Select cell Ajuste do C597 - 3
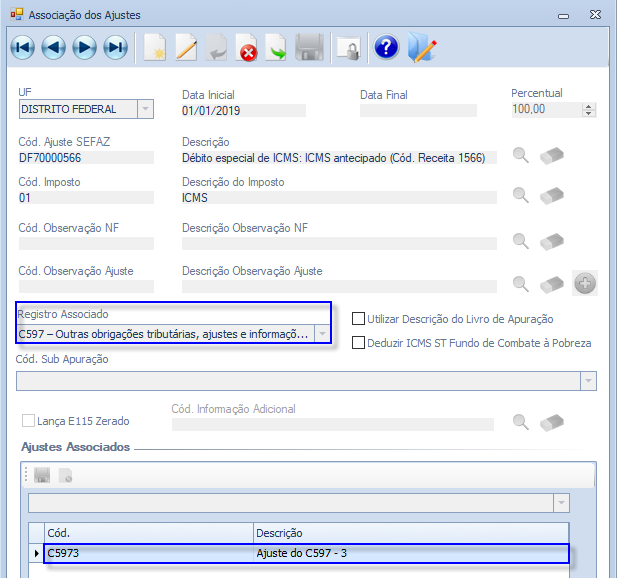This screenshot has width=617, height=578. [411, 553]
